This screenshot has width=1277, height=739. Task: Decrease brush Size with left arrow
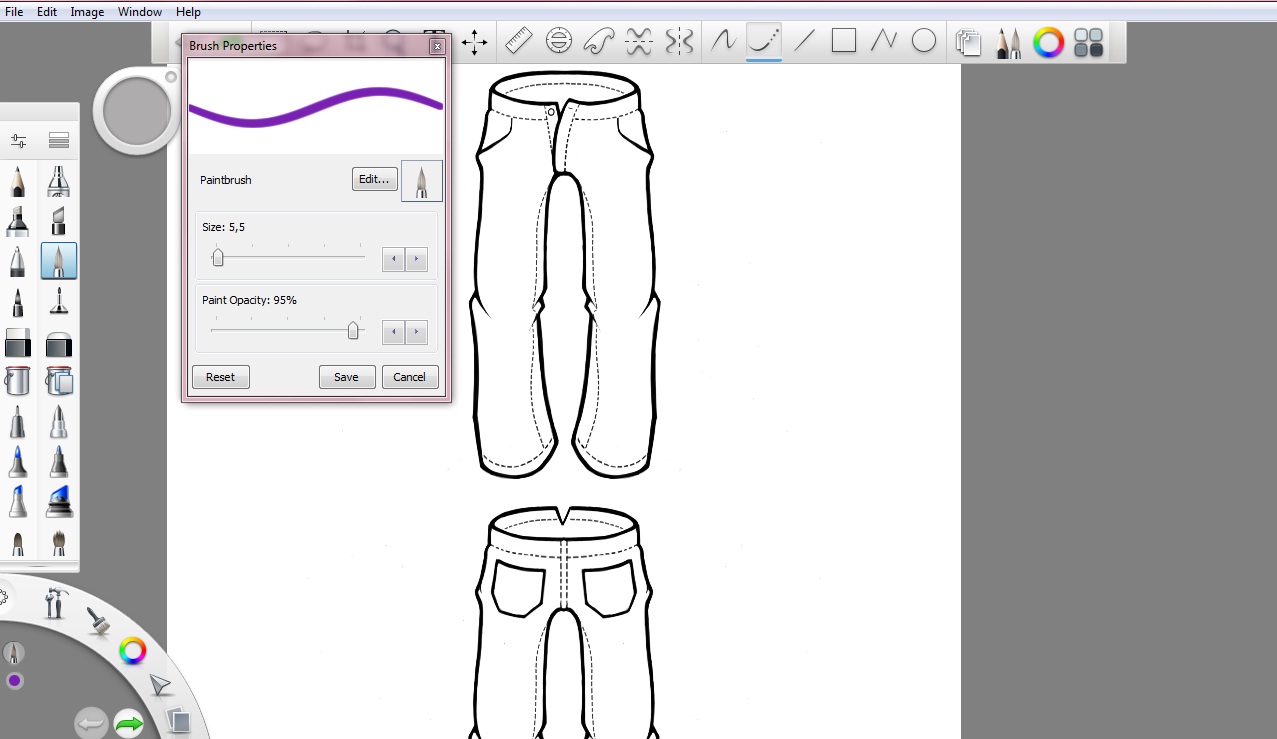[394, 260]
